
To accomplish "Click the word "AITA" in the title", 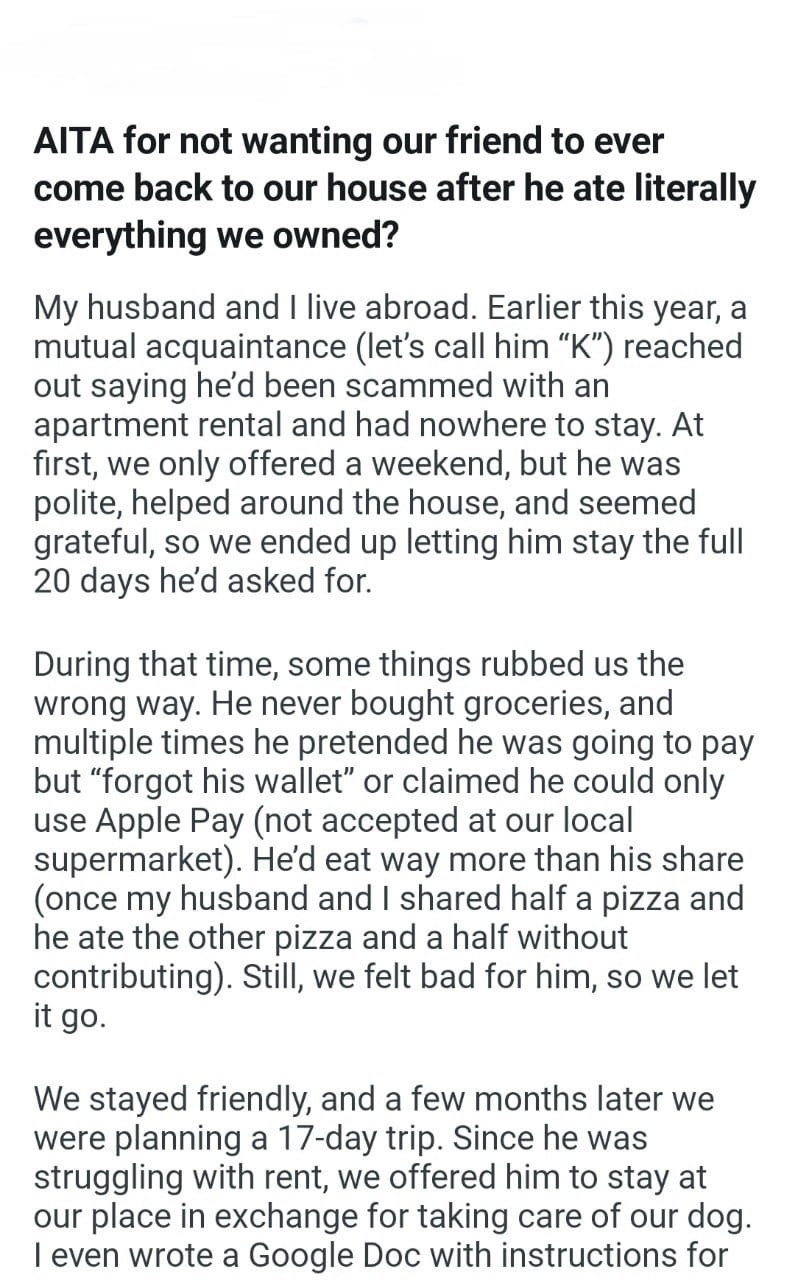I will (74, 142).
